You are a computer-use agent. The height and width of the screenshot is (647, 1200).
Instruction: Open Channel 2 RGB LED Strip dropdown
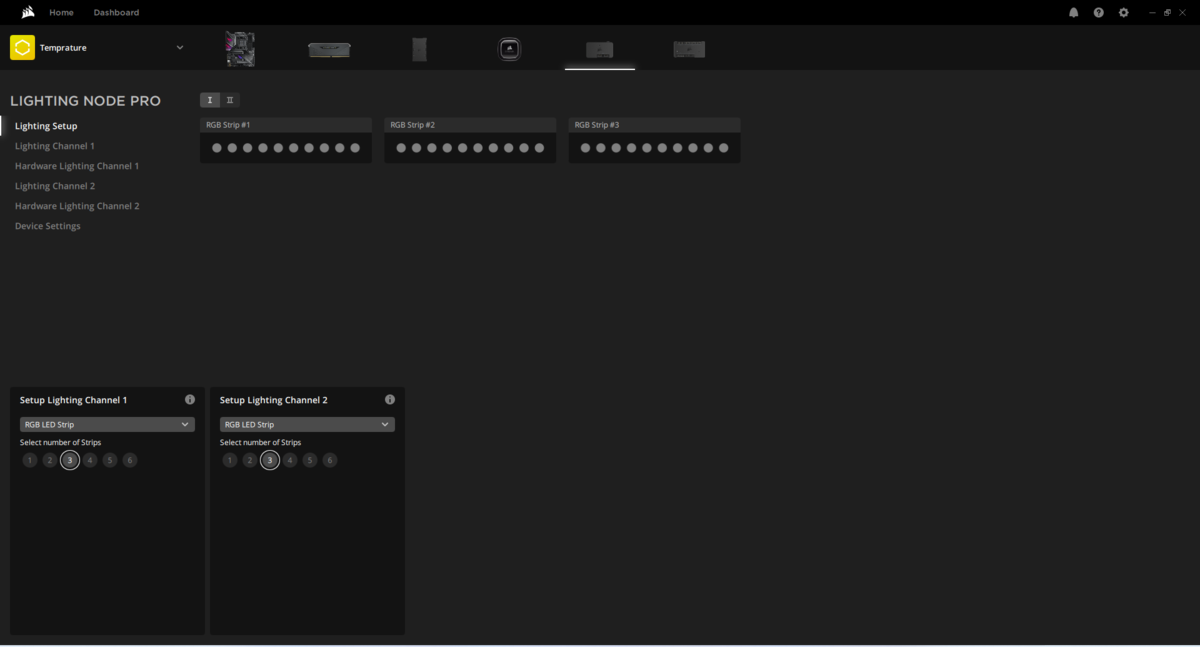(x=307, y=425)
